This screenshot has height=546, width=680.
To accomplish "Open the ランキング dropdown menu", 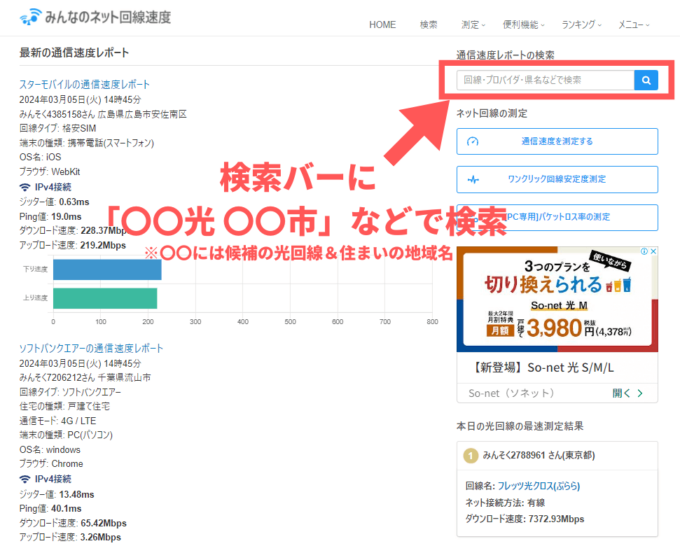I will pyautogui.click(x=583, y=25).
